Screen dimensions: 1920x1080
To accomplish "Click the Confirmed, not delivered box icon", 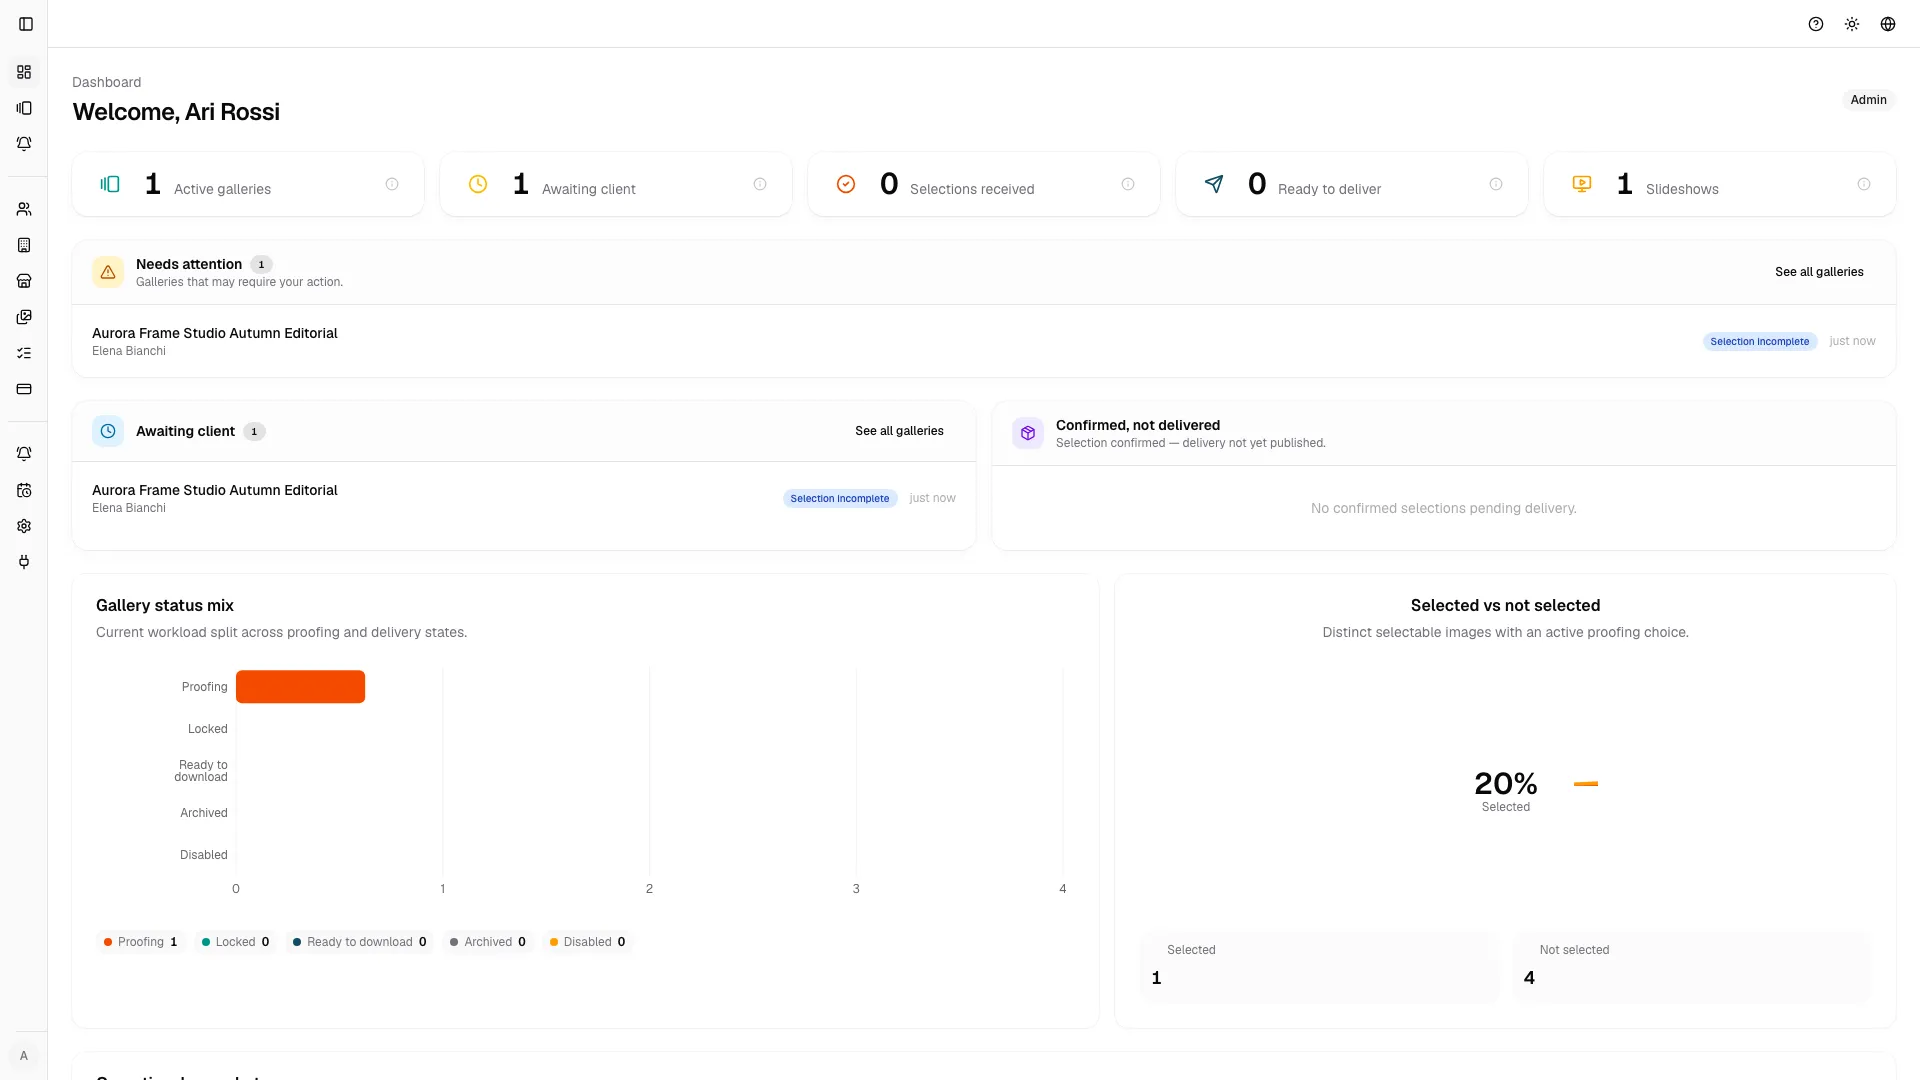I will 1028,433.
